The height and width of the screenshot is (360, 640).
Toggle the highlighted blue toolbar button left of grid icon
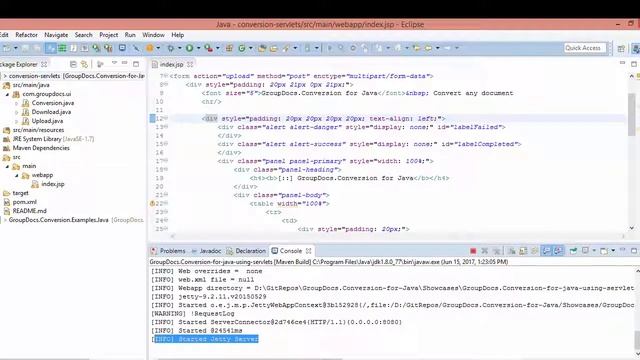click(51, 48)
